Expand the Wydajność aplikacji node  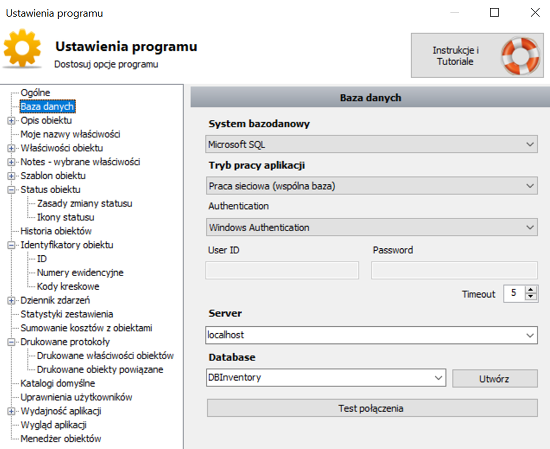[11, 411]
